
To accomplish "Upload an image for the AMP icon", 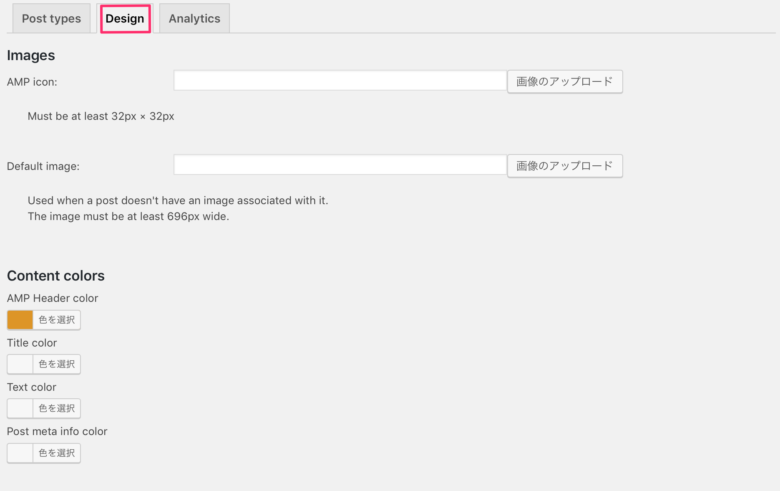I will 565,82.
